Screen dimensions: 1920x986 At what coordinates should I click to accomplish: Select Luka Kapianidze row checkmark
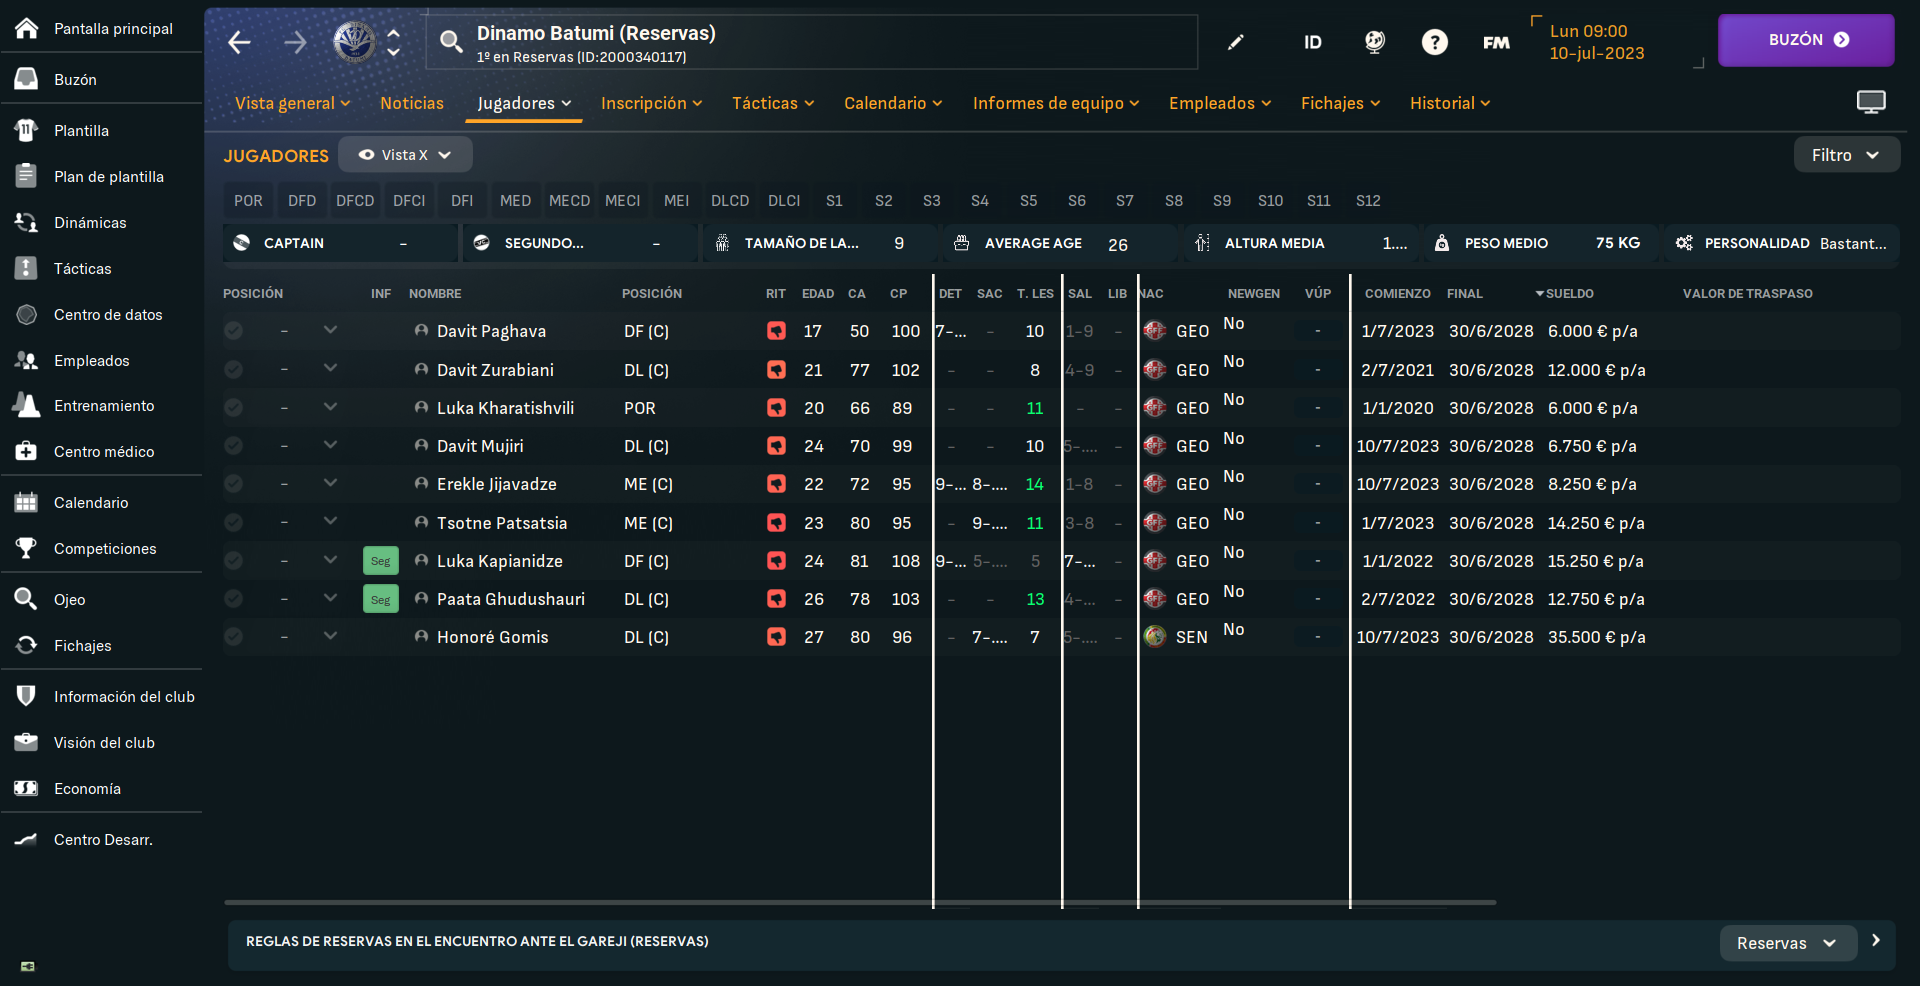(233, 561)
